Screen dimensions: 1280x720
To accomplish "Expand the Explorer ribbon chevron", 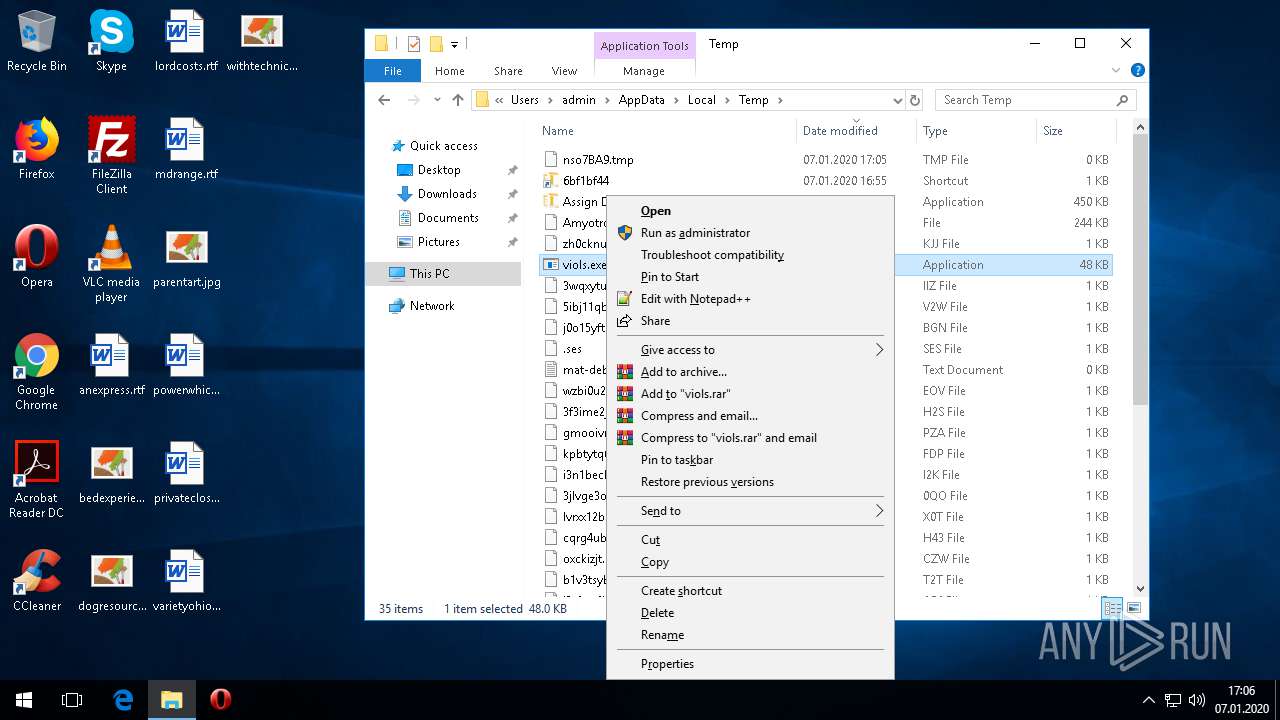I will pos(1116,71).
